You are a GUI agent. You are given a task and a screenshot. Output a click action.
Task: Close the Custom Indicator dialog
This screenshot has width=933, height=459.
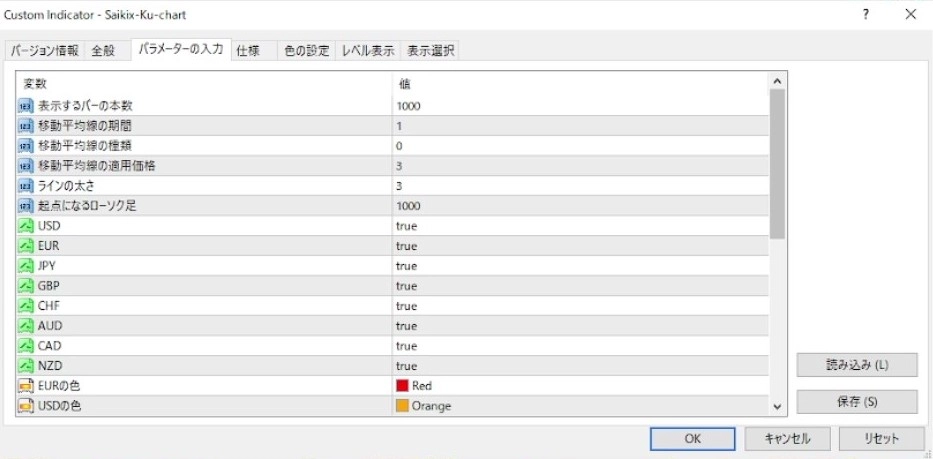tap(910, 15)
